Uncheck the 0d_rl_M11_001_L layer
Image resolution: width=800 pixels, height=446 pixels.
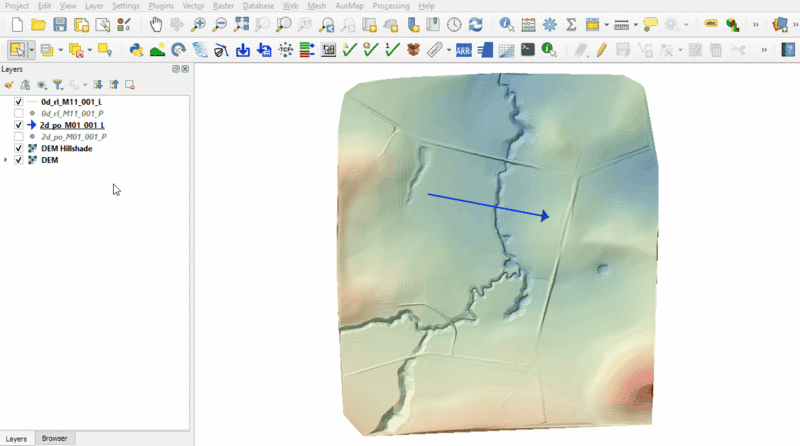[19, 102]
